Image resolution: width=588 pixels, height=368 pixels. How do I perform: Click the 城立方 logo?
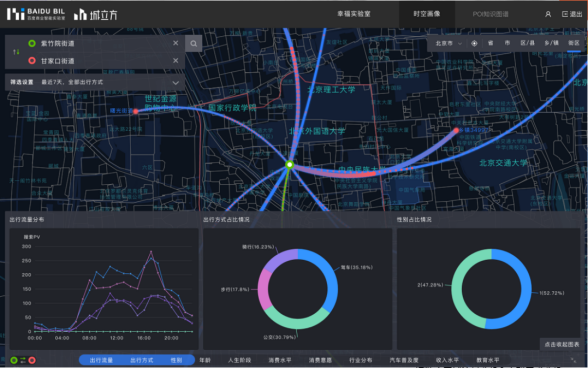point(96,14)
